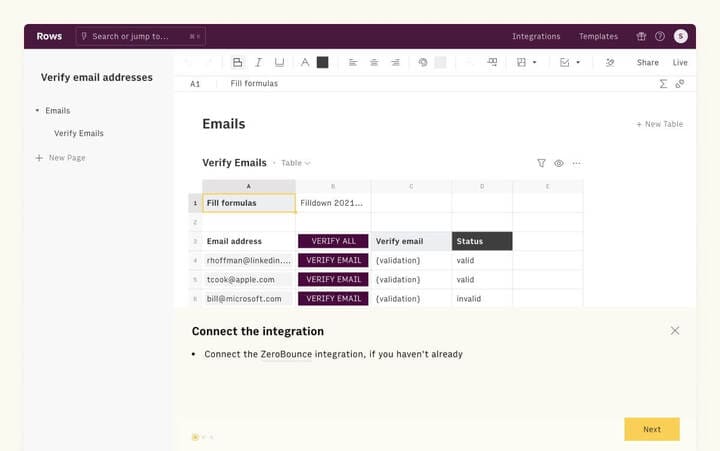Click + New Table
The height and width of the screenshot is (451, 720).
coord(659,124)
